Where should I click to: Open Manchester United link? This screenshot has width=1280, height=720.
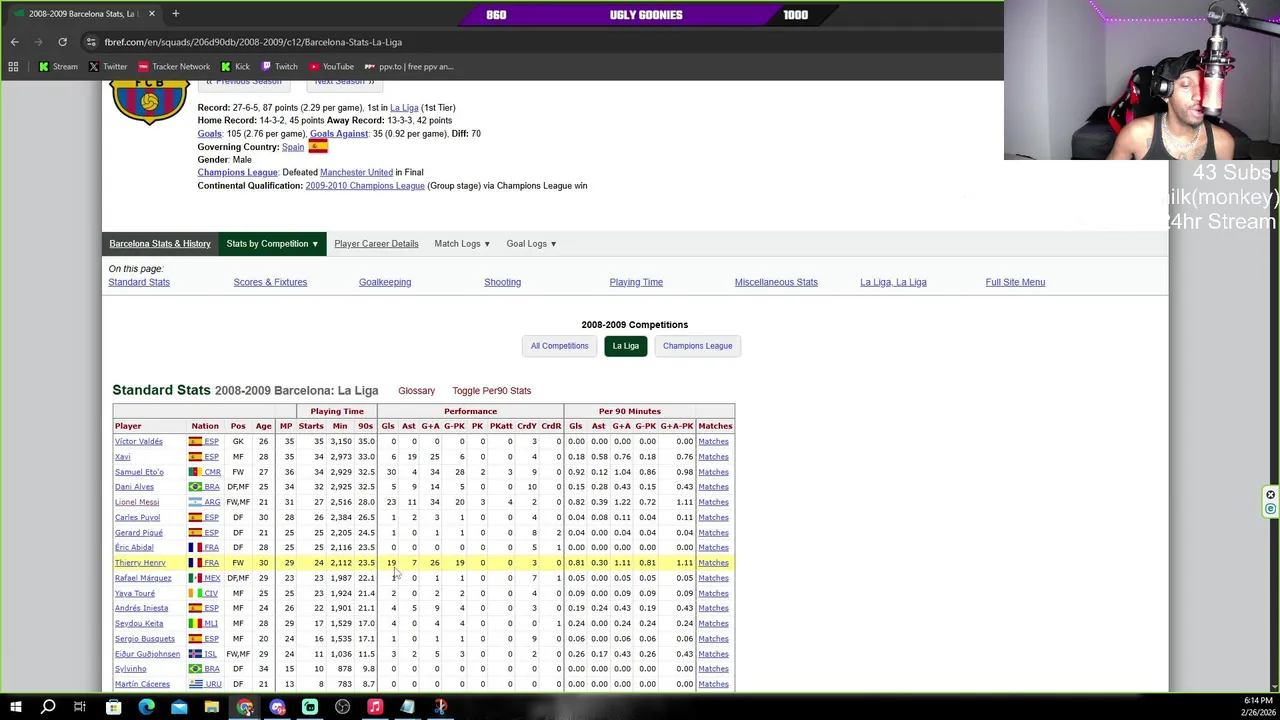coord(356,172)
